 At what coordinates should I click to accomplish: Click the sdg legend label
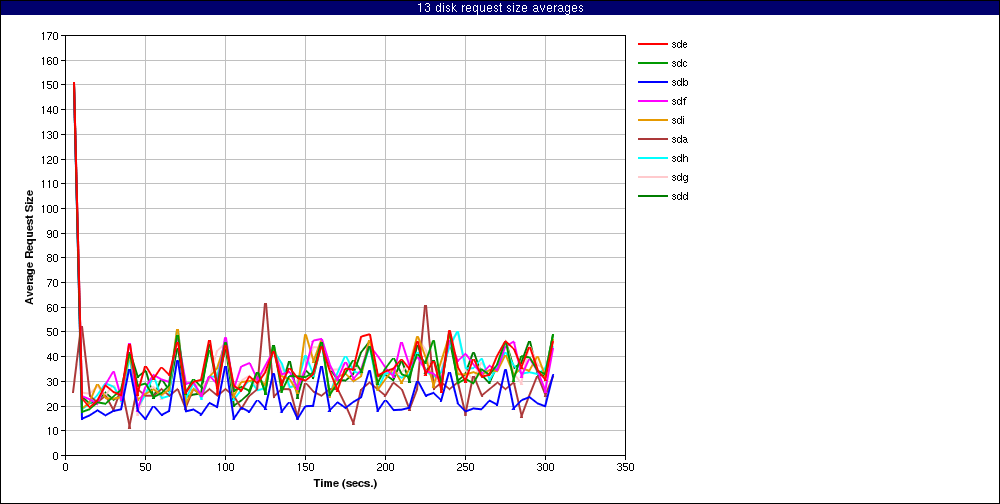(x=679, y=177)
